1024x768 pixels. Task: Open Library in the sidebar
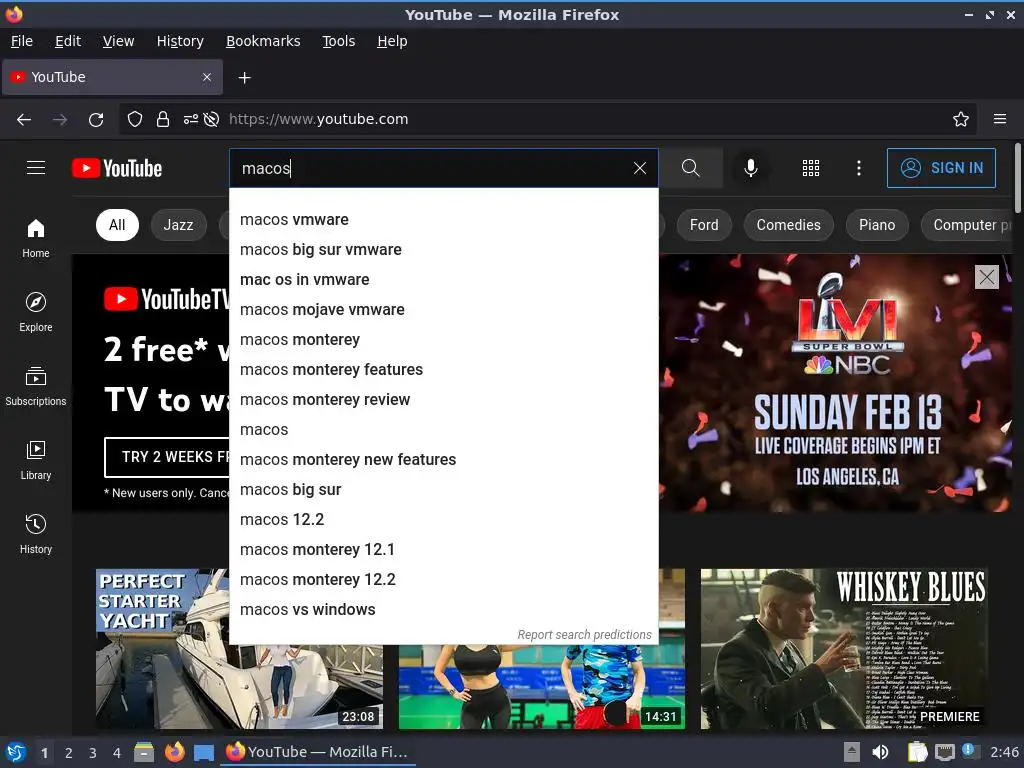click(x=36, y=460)
